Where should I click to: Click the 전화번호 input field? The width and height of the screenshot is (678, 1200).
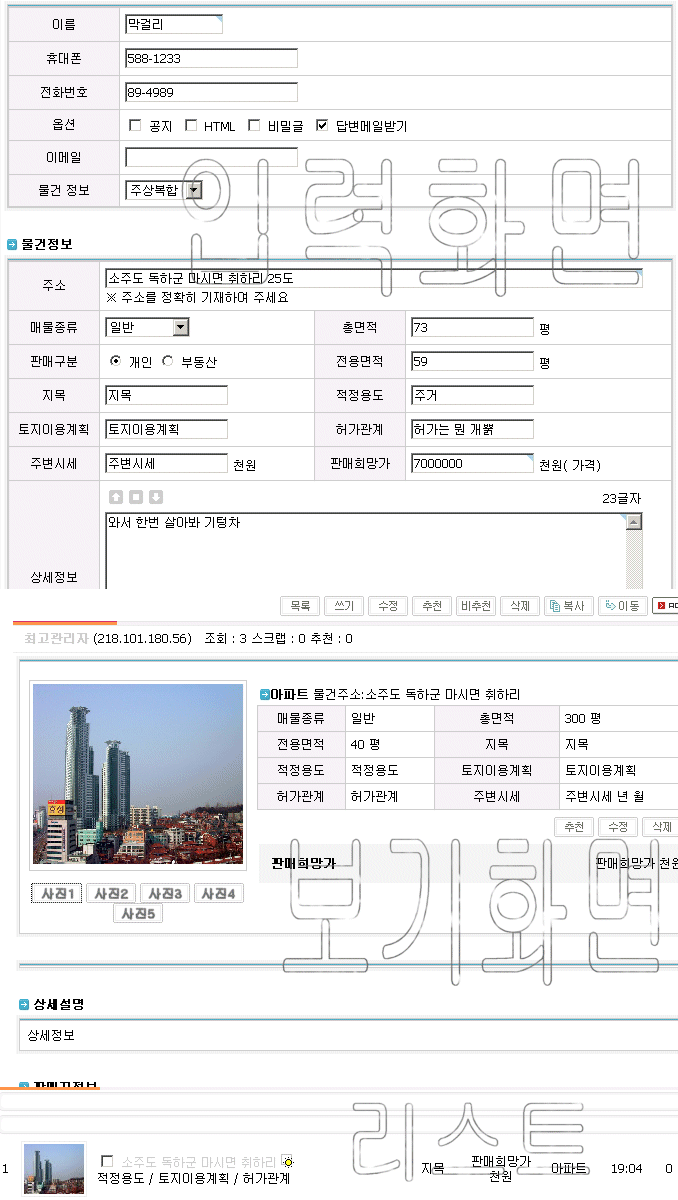(x=211, y=92)
